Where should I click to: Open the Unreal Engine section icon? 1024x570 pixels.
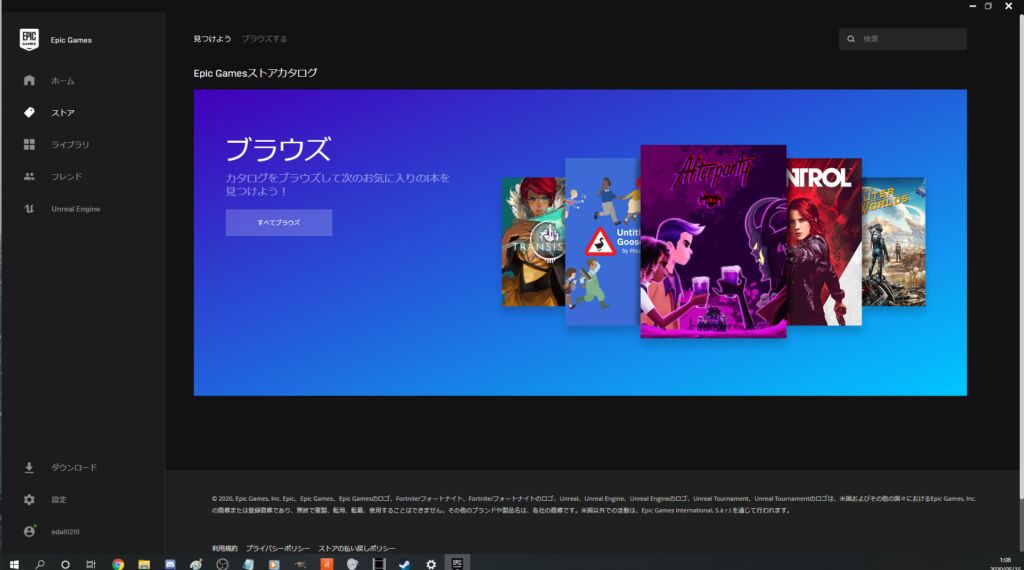pos(29,209)
